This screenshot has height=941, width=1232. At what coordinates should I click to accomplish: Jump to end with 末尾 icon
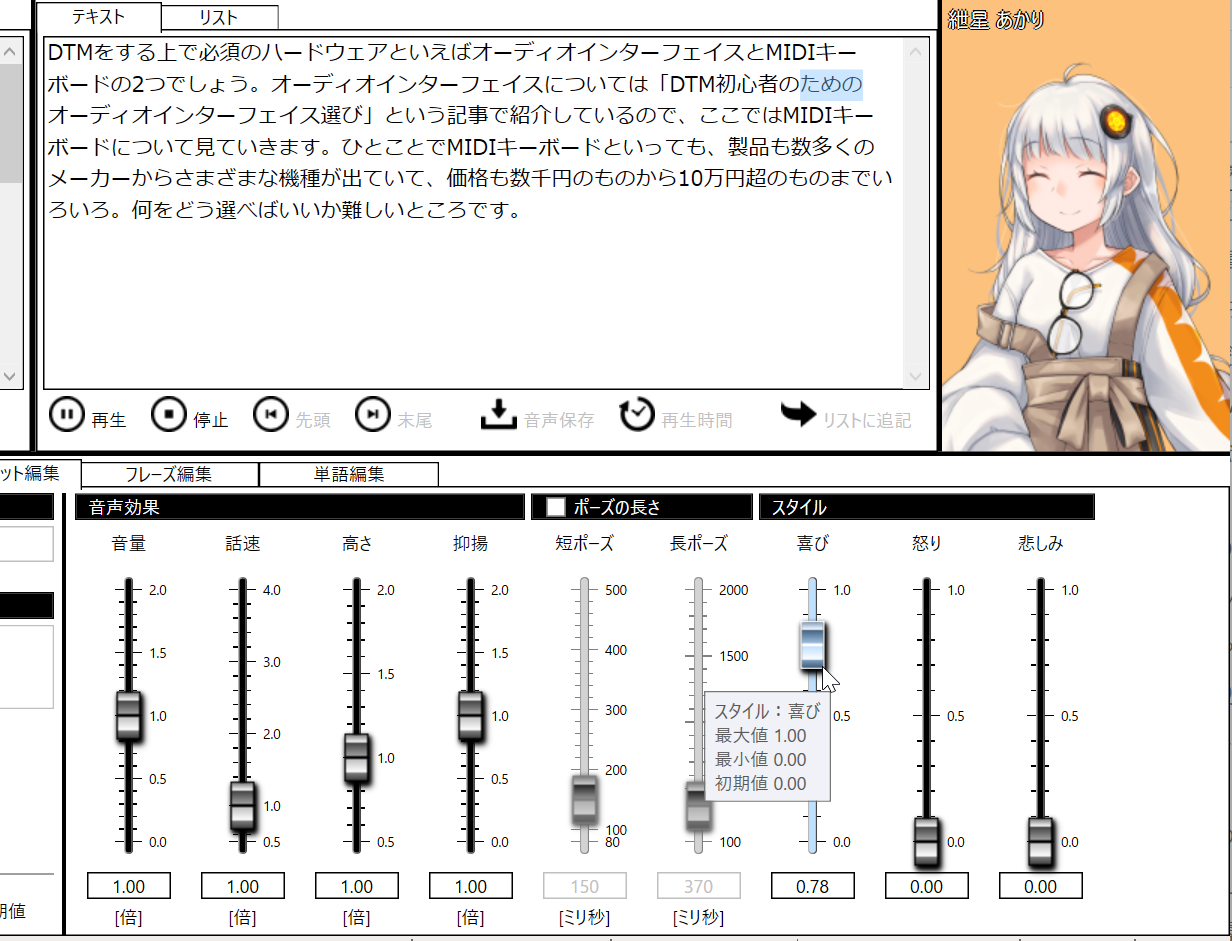[x=373, y=414]
